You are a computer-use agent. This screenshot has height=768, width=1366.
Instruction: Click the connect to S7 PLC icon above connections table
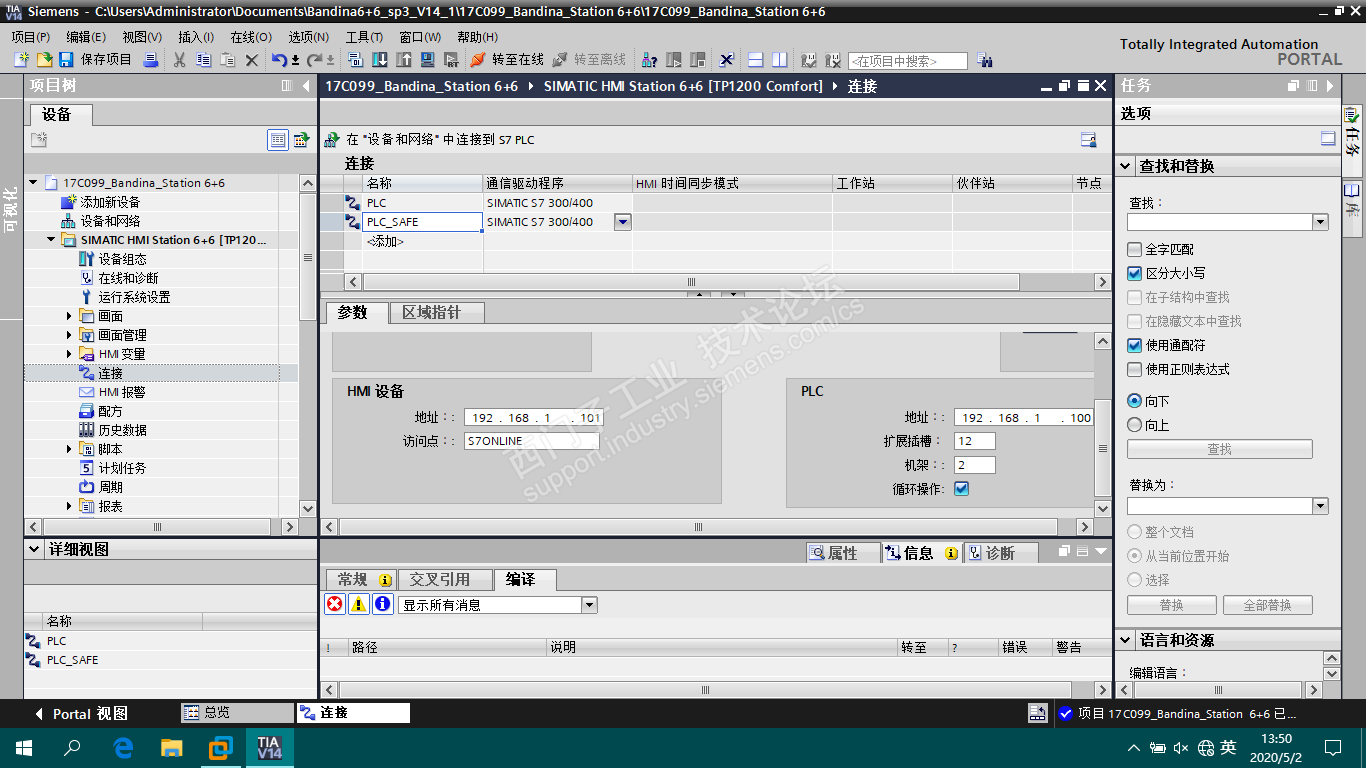coord(333,140)
